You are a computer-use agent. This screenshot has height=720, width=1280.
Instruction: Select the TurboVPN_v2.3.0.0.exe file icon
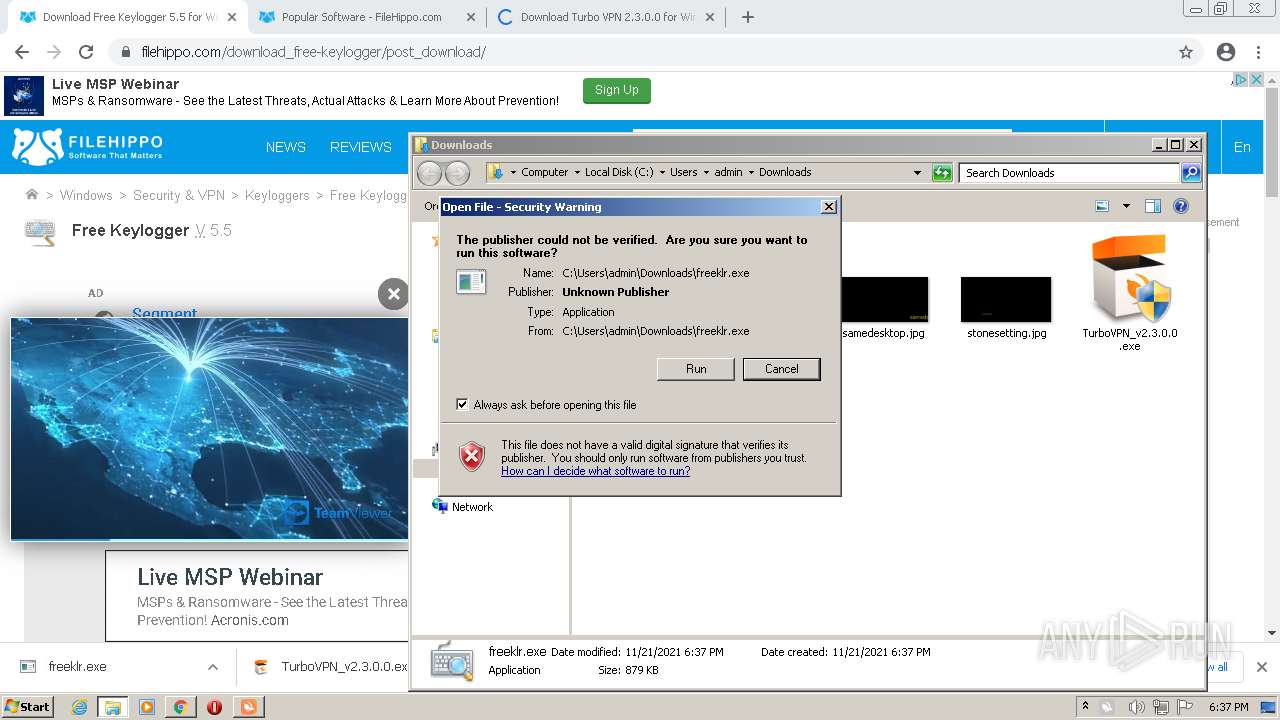[1129, 279]
